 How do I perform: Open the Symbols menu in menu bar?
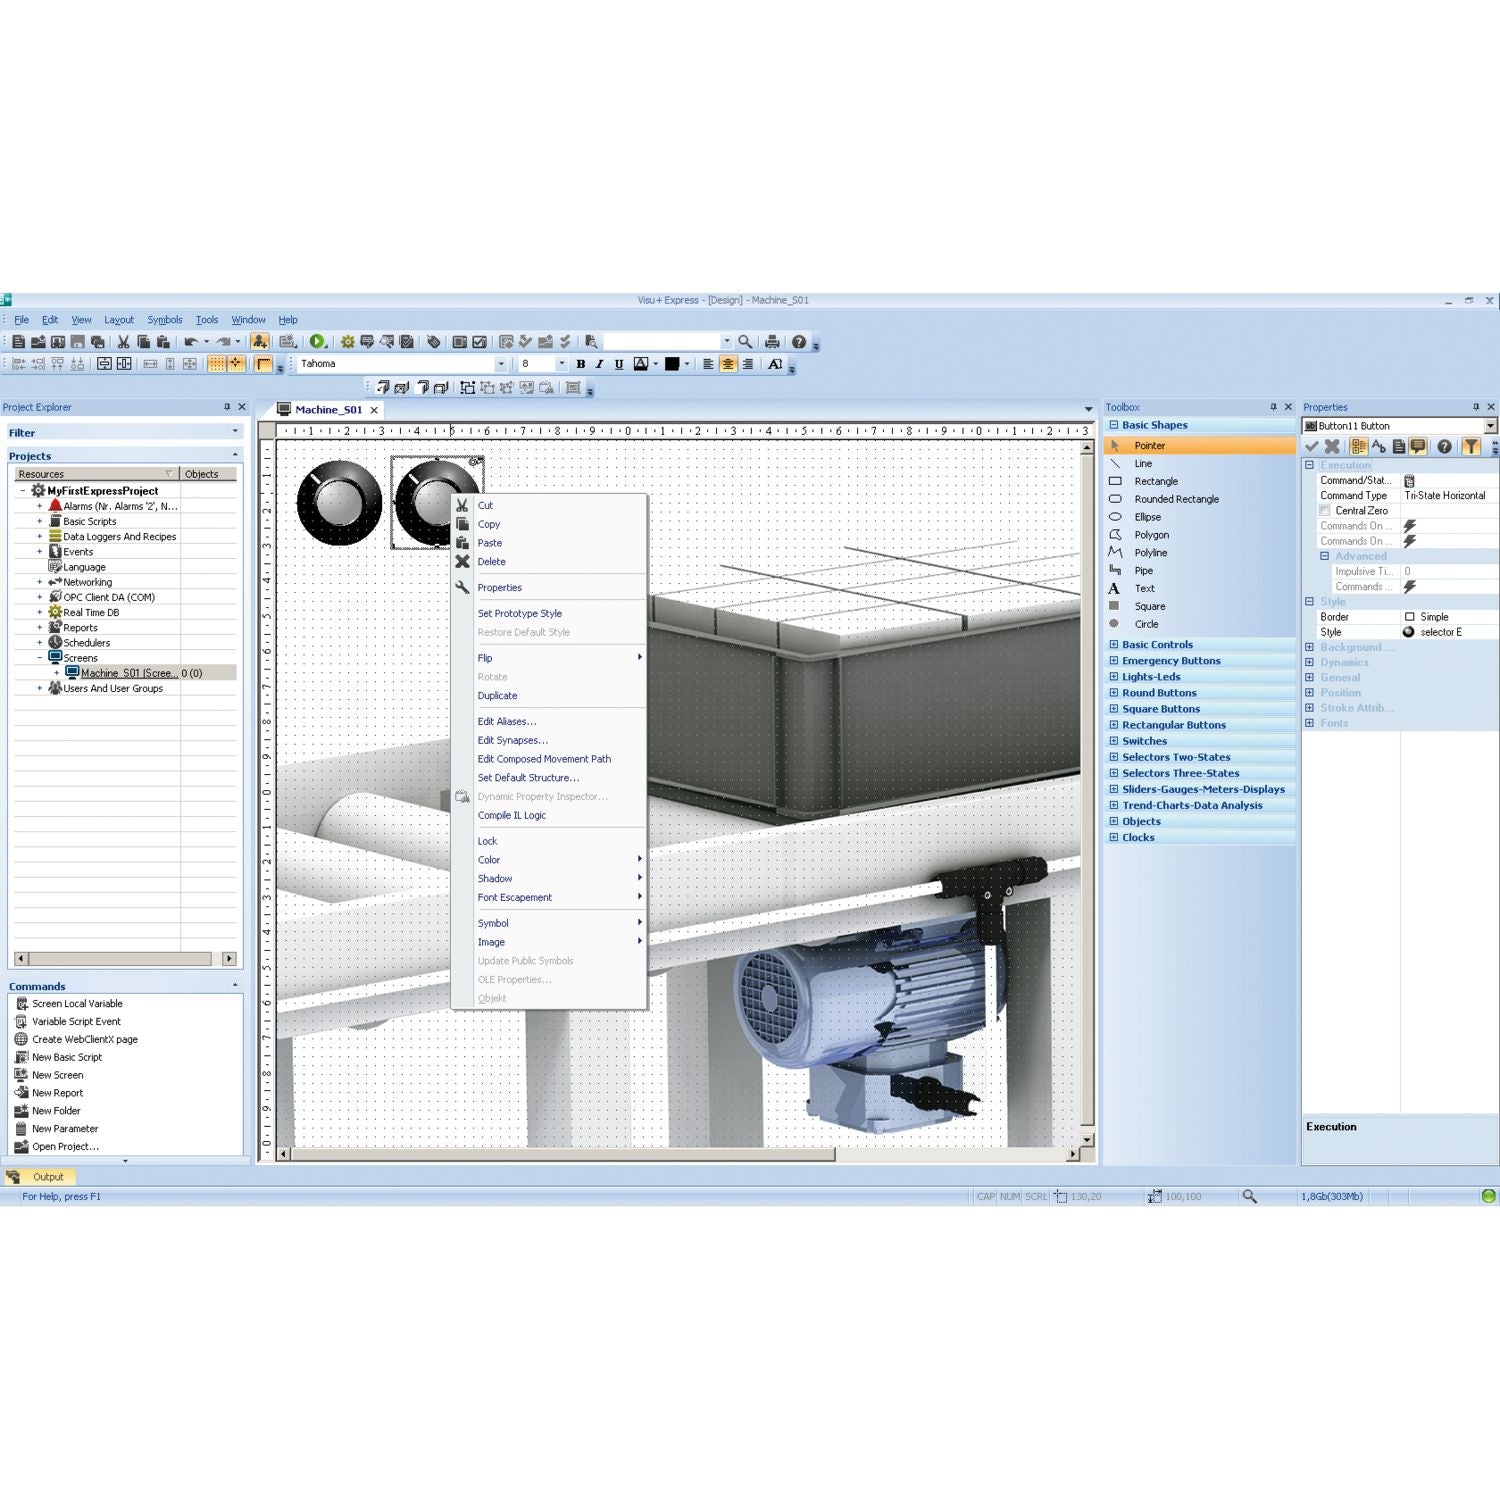[x=164, y=320]
